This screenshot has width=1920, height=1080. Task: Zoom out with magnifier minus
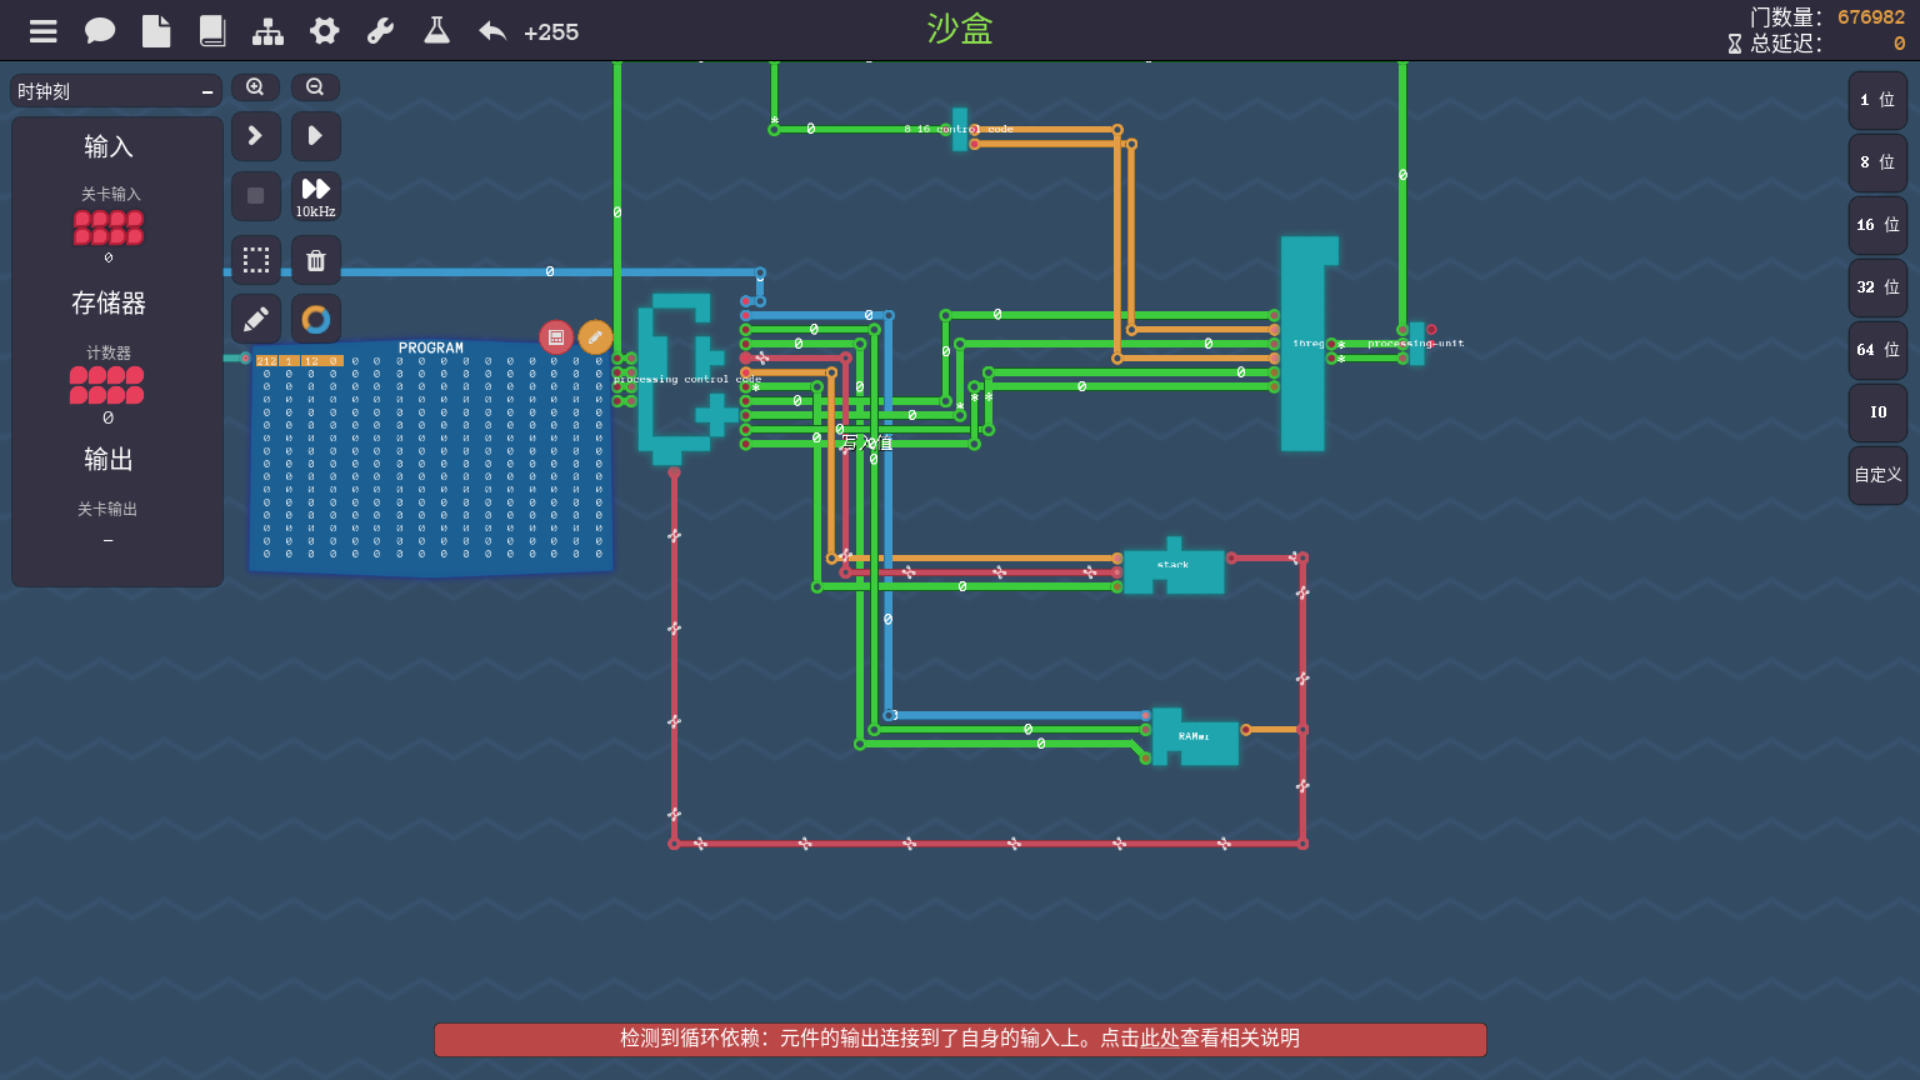tap(315, 87)
